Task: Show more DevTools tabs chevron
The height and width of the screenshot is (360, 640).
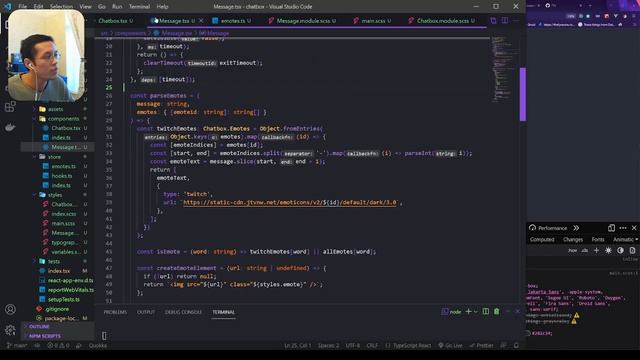Action: click(576, 228)
